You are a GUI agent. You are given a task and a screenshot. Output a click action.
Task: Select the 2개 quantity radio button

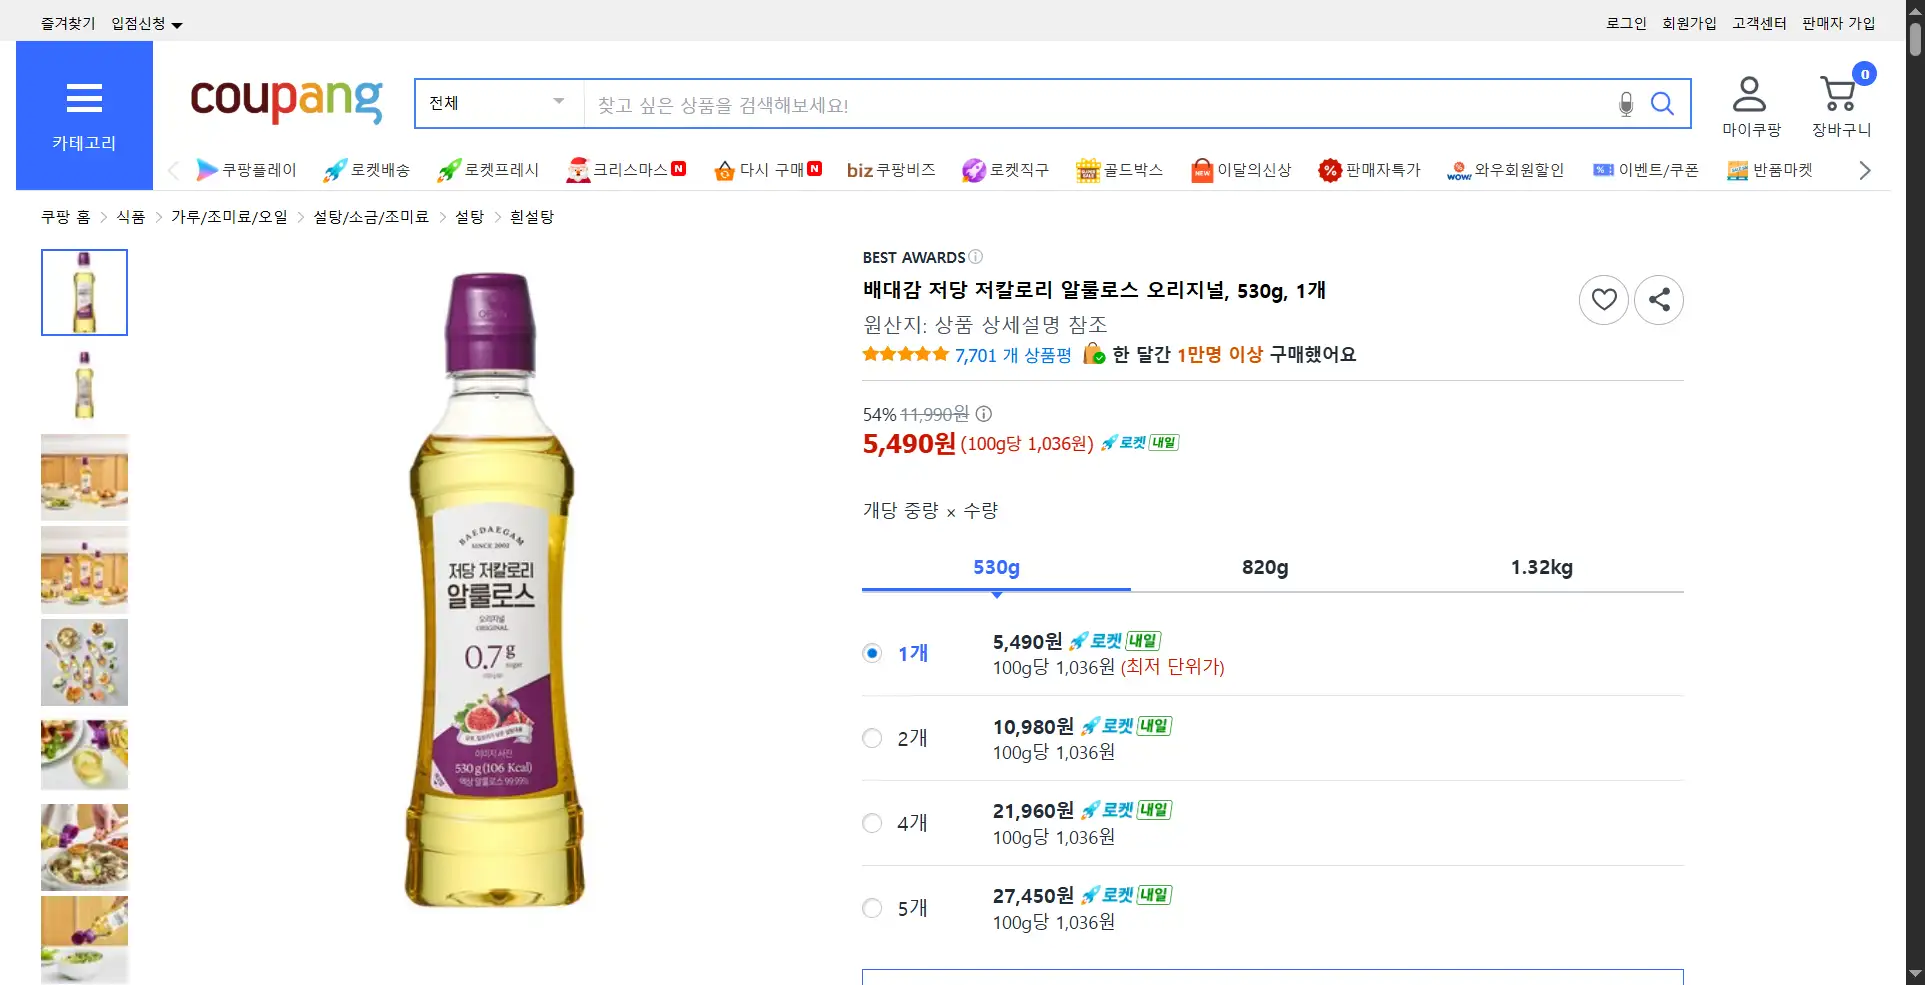[x=872, y=738]
